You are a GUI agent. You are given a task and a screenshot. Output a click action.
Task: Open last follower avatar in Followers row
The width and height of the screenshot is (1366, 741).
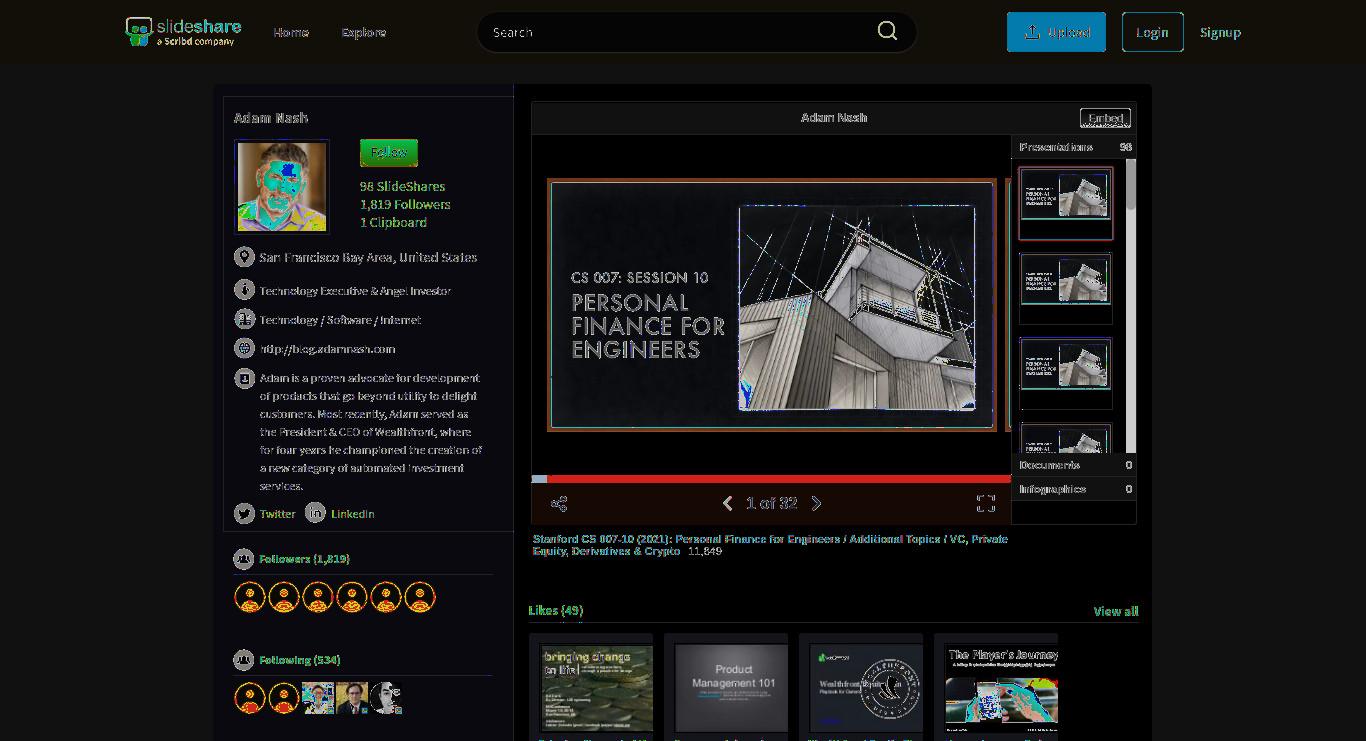click(x=420, y=597)
